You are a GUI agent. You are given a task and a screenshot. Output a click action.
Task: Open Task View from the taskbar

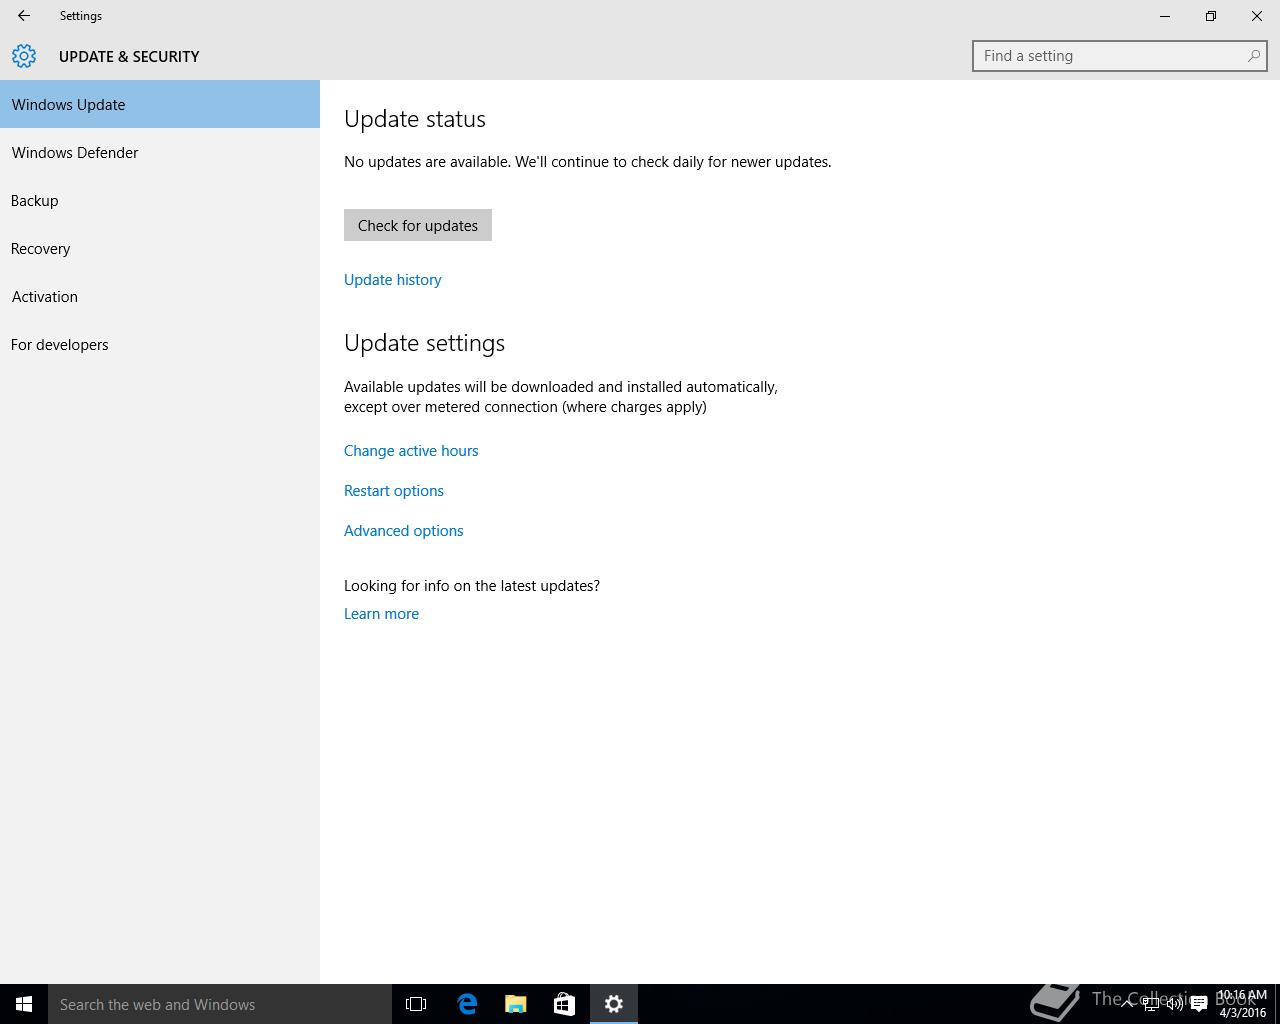(x=416, y=1004)
